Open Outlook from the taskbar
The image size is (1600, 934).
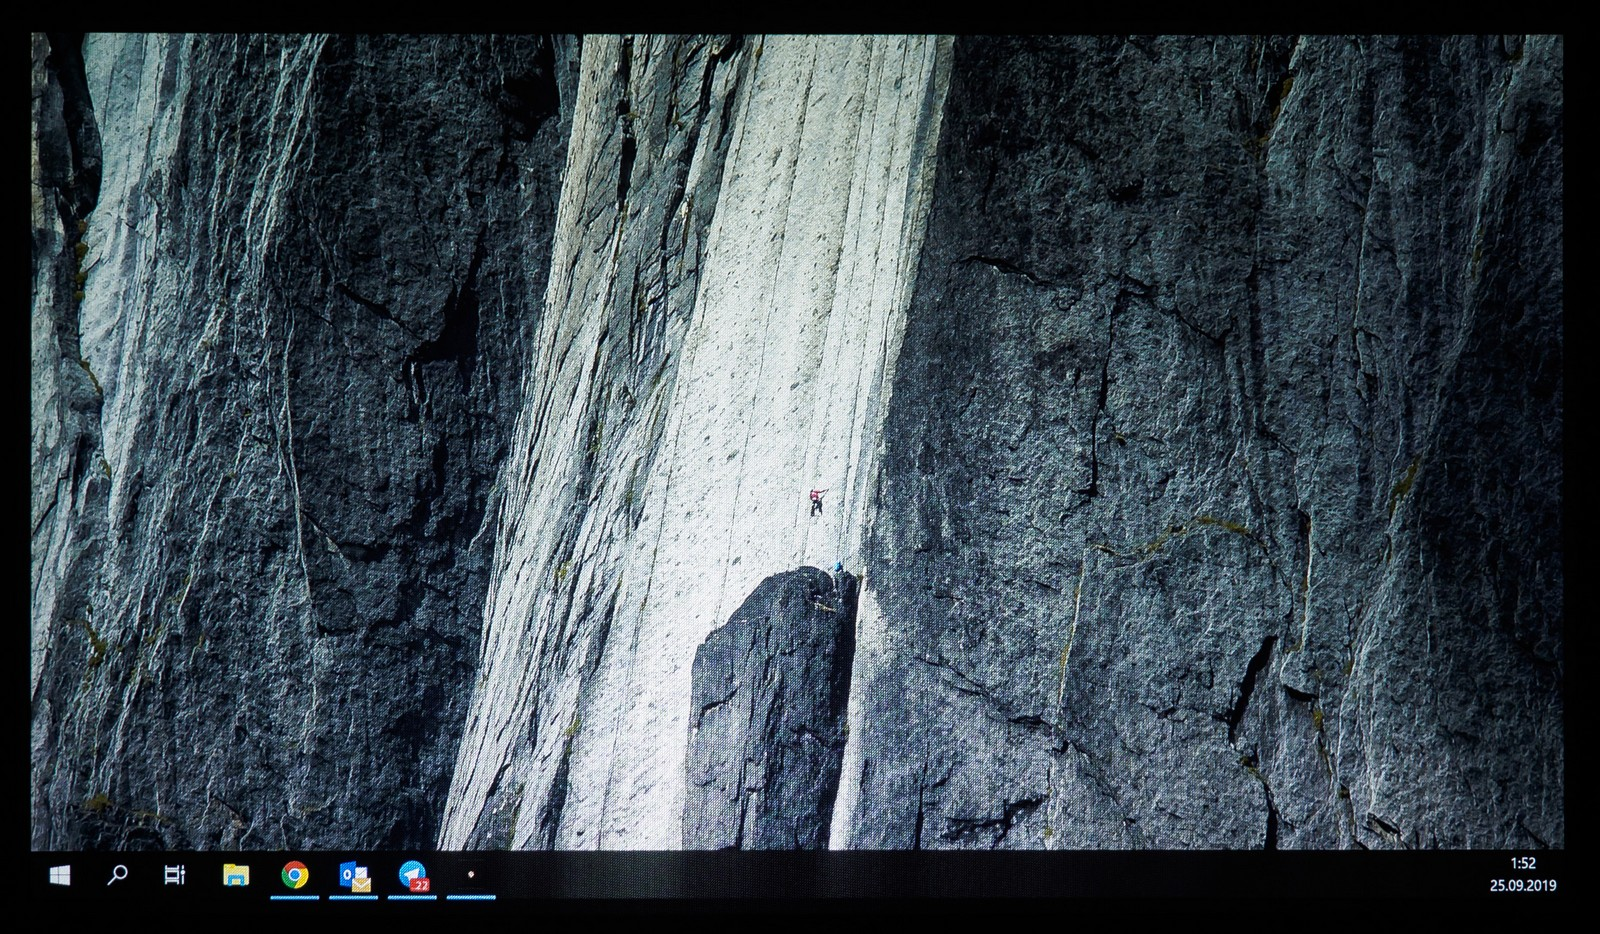point(354,877)
